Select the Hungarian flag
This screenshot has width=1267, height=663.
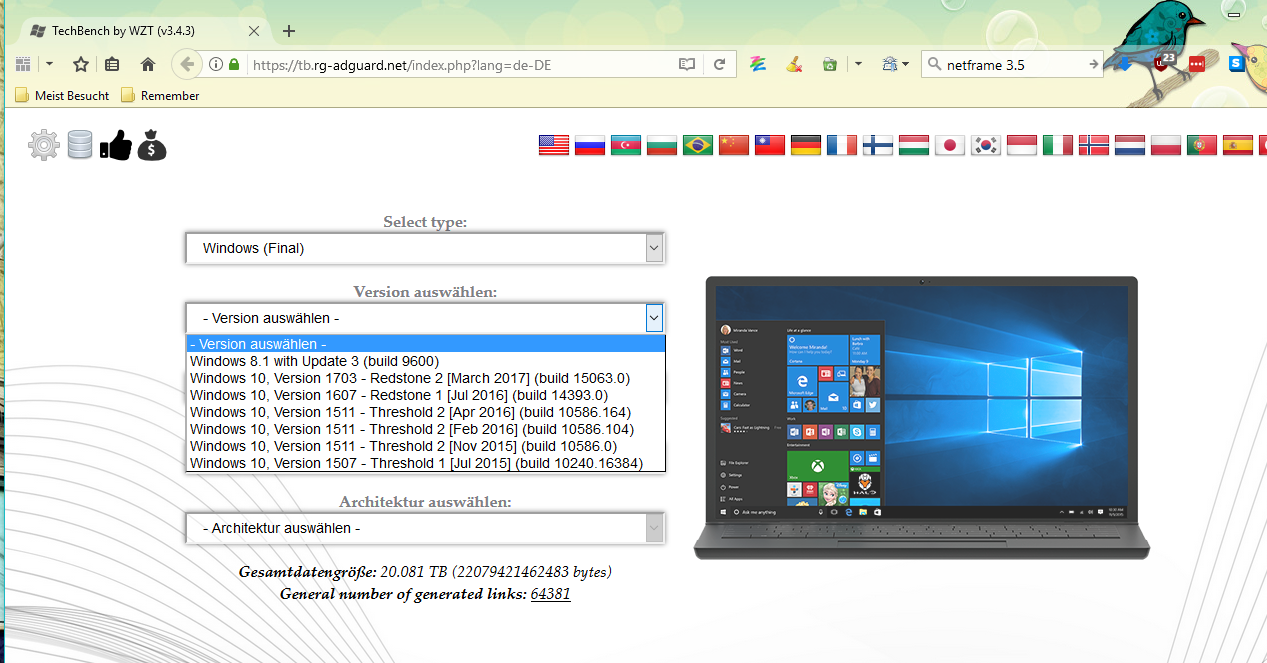(x=914, y=145)
